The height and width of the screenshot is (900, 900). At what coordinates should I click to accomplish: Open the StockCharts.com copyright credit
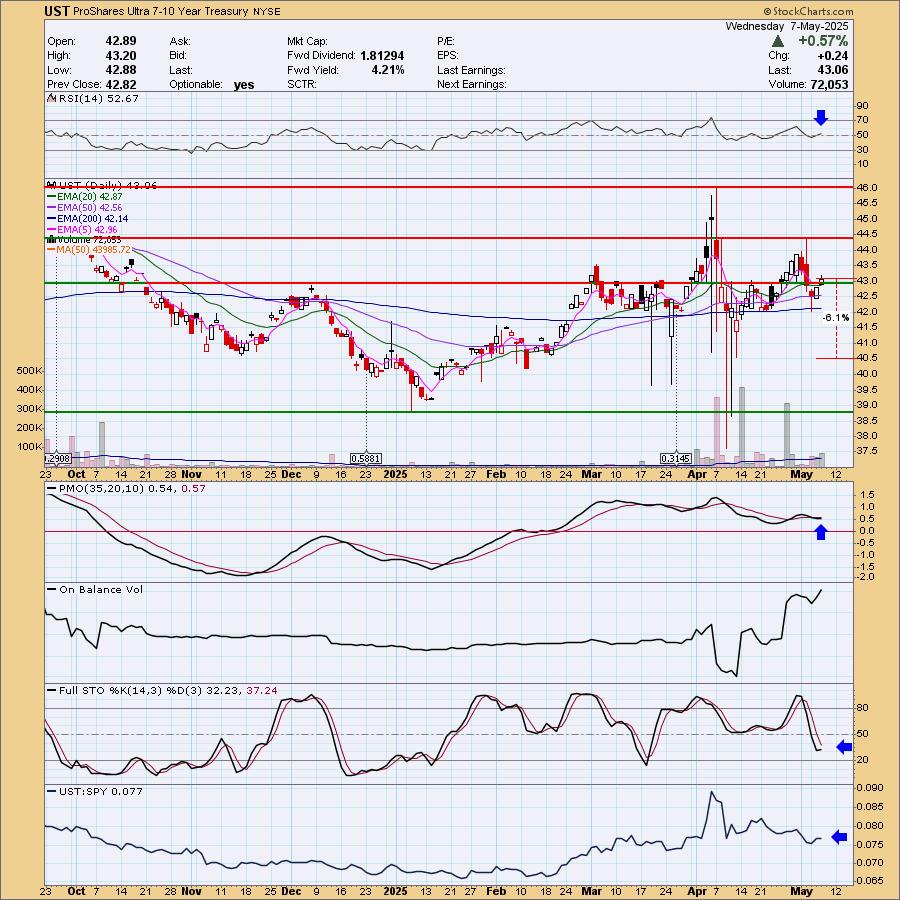coord(808,11)
